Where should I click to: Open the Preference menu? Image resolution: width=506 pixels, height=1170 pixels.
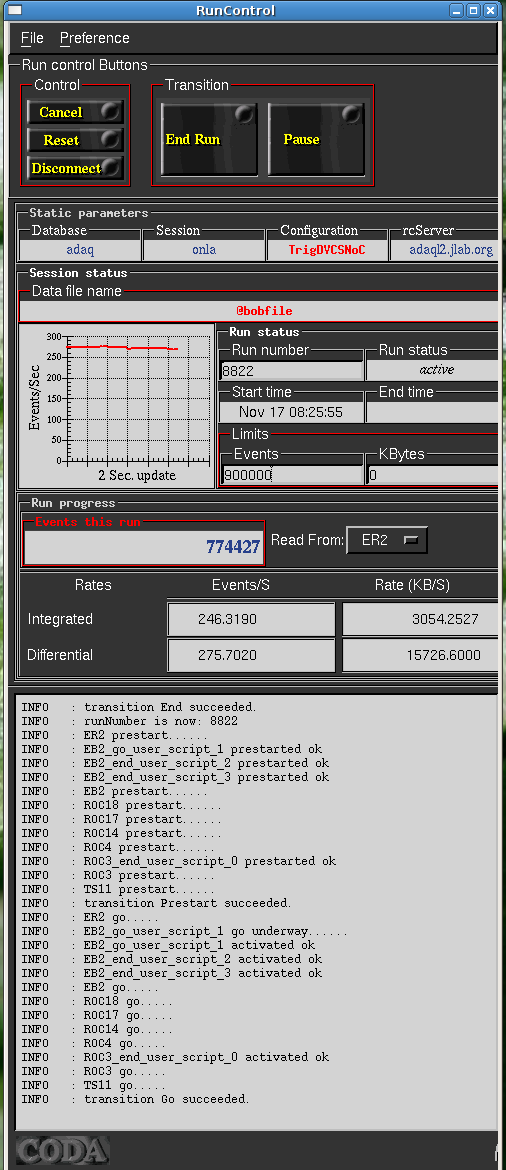95,38
